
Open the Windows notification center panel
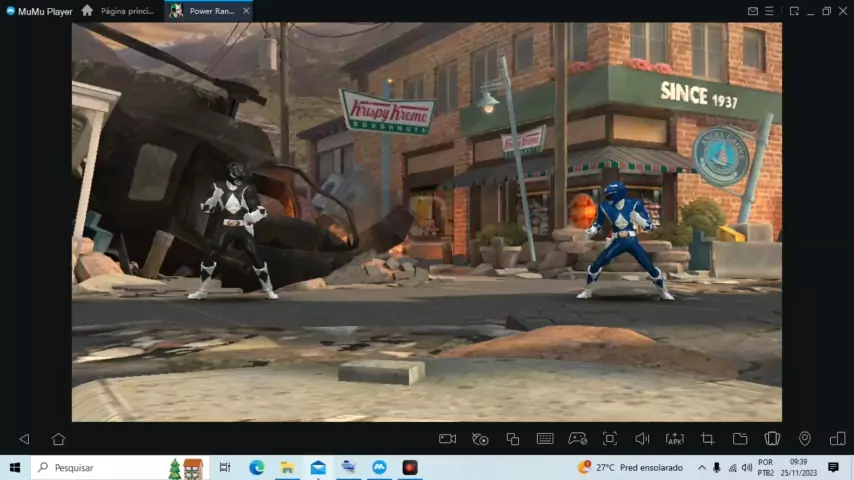point(833,468)
